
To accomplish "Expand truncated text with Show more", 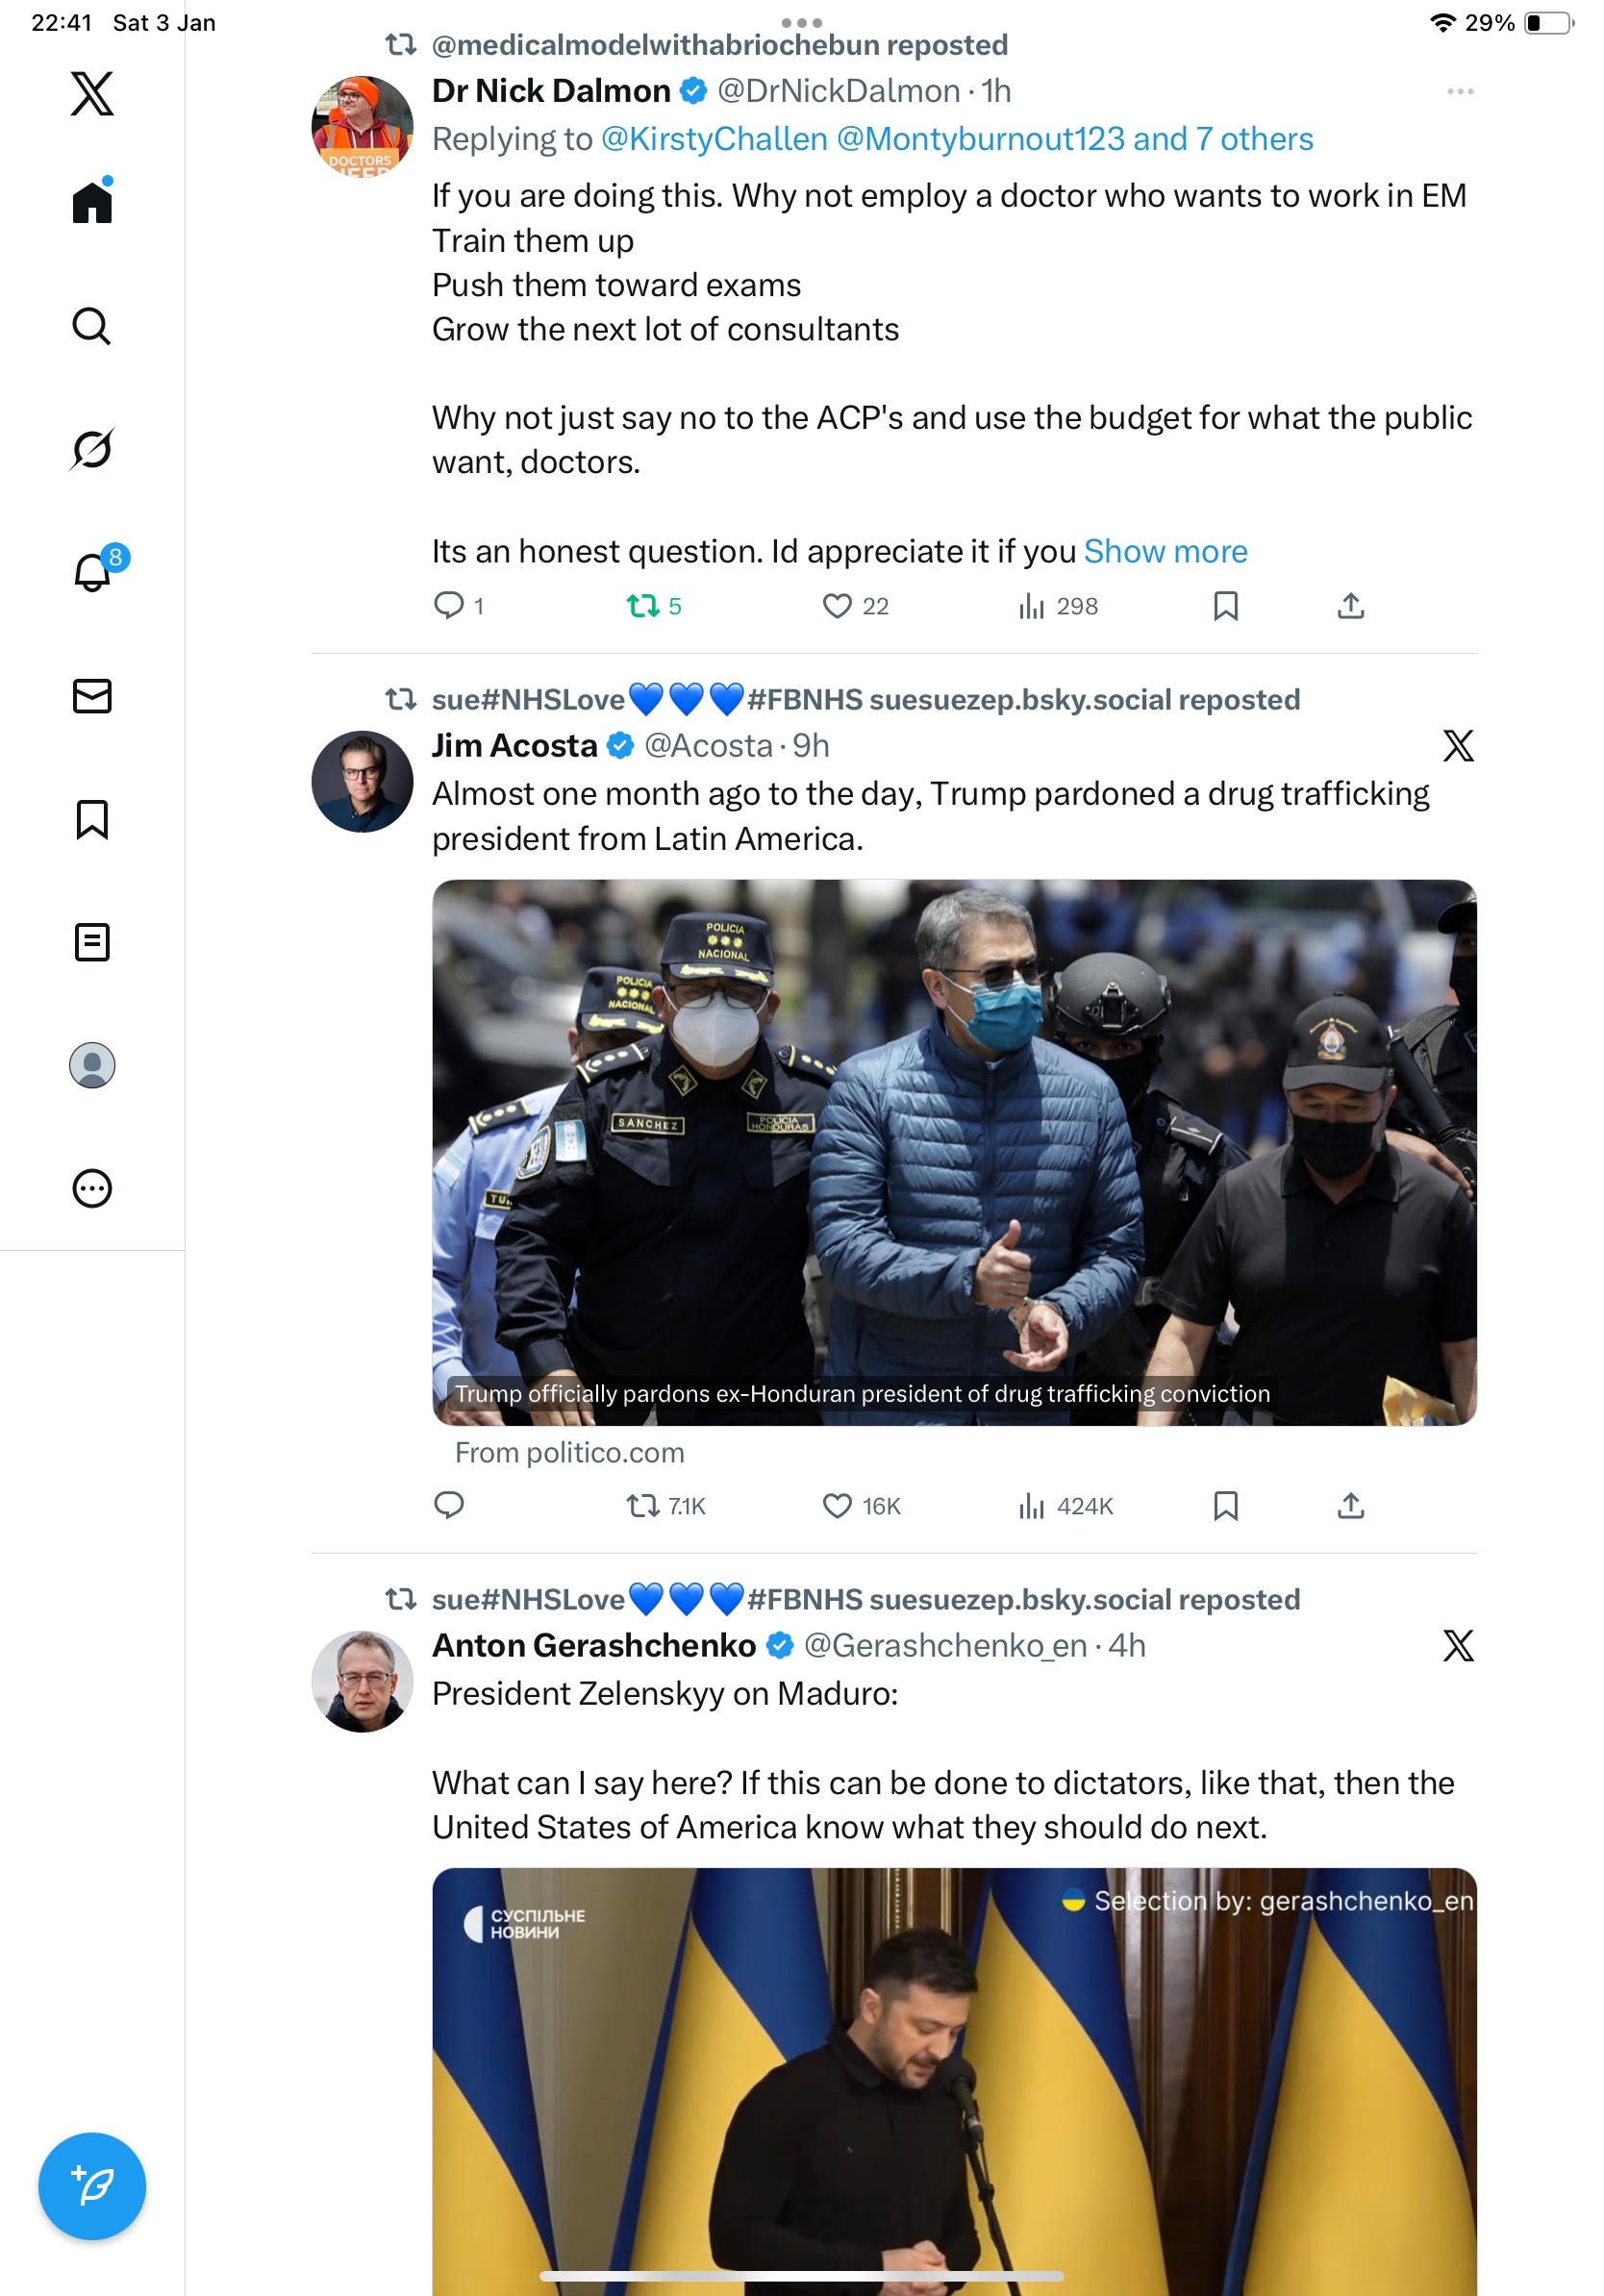I will click(1165, 551).
